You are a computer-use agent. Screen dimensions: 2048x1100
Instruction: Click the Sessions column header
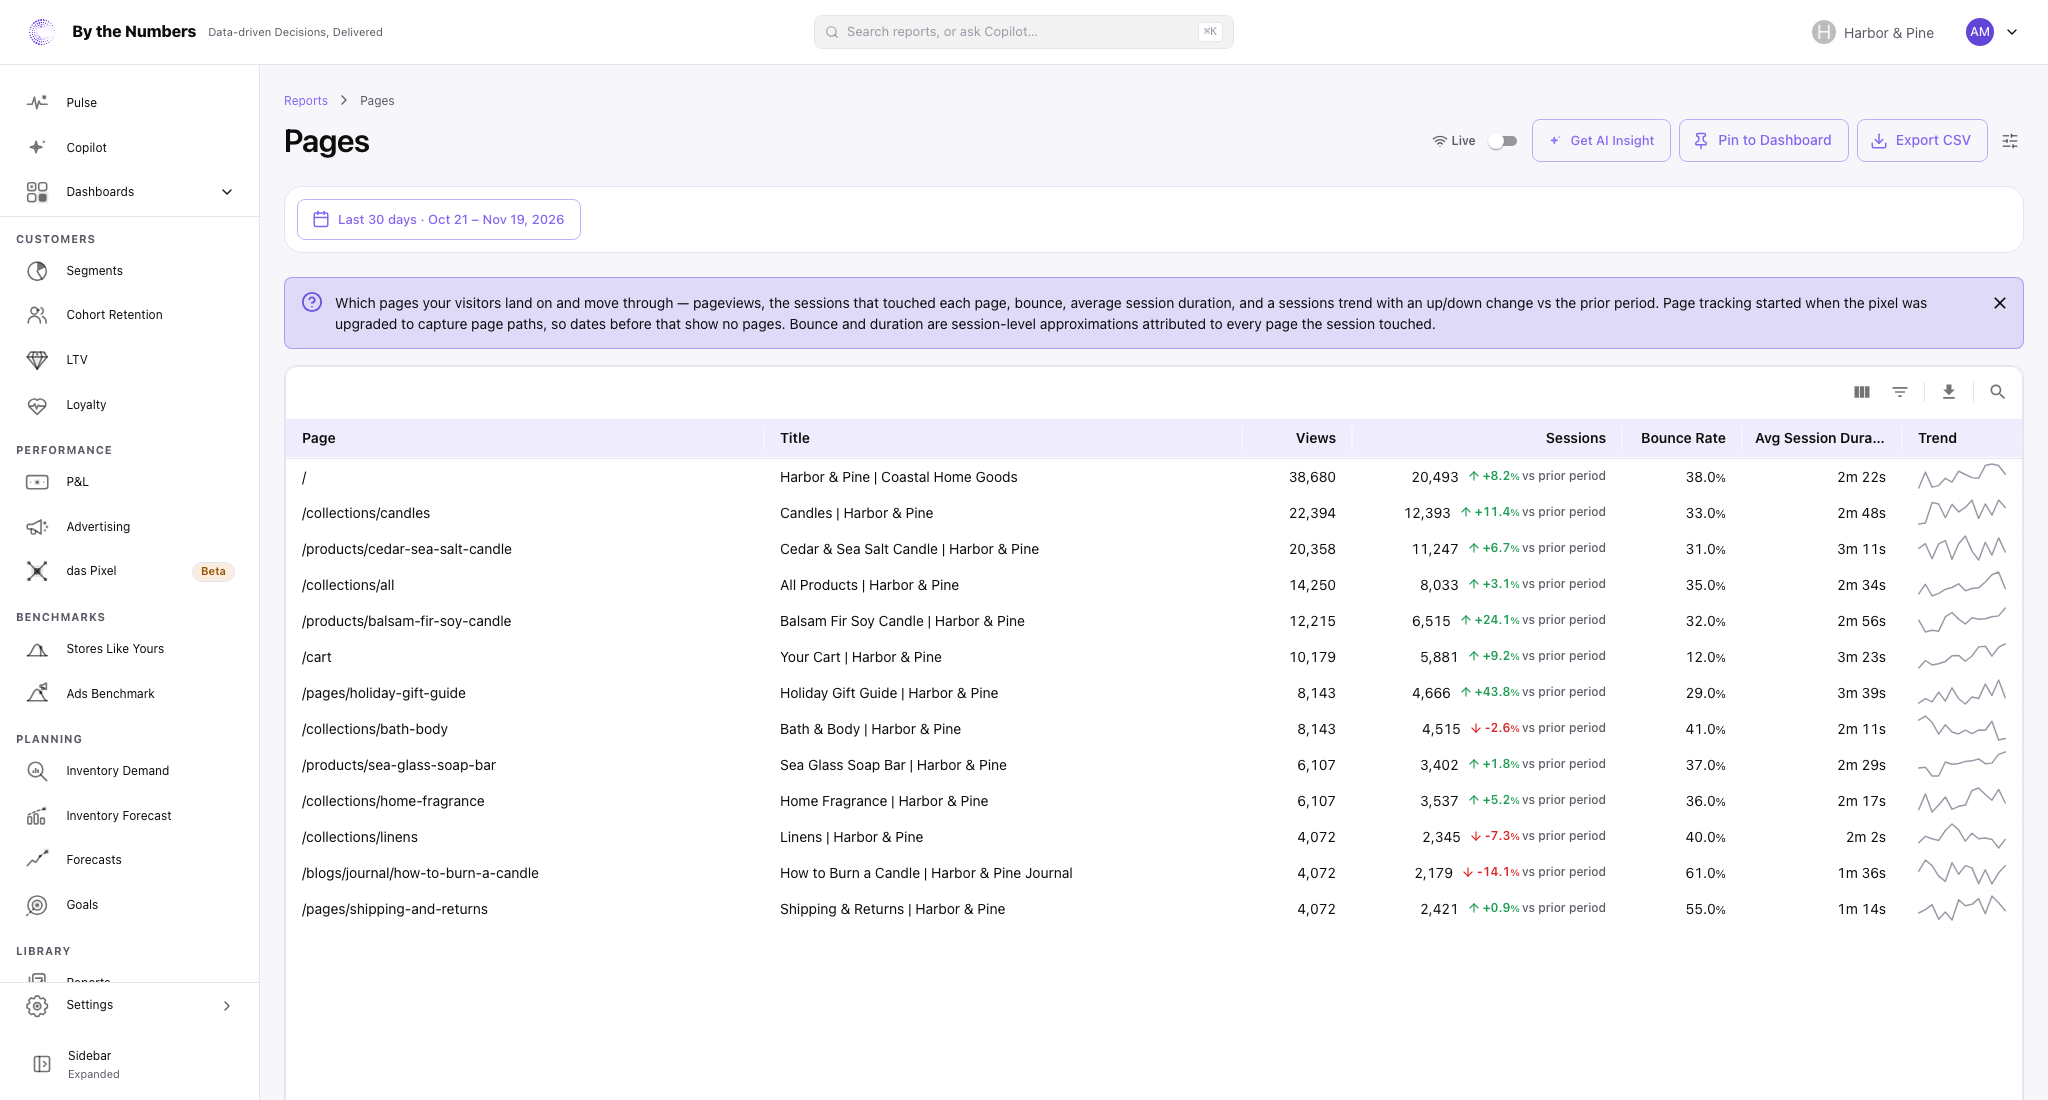pyautogui.click(x=1575, y=438)
